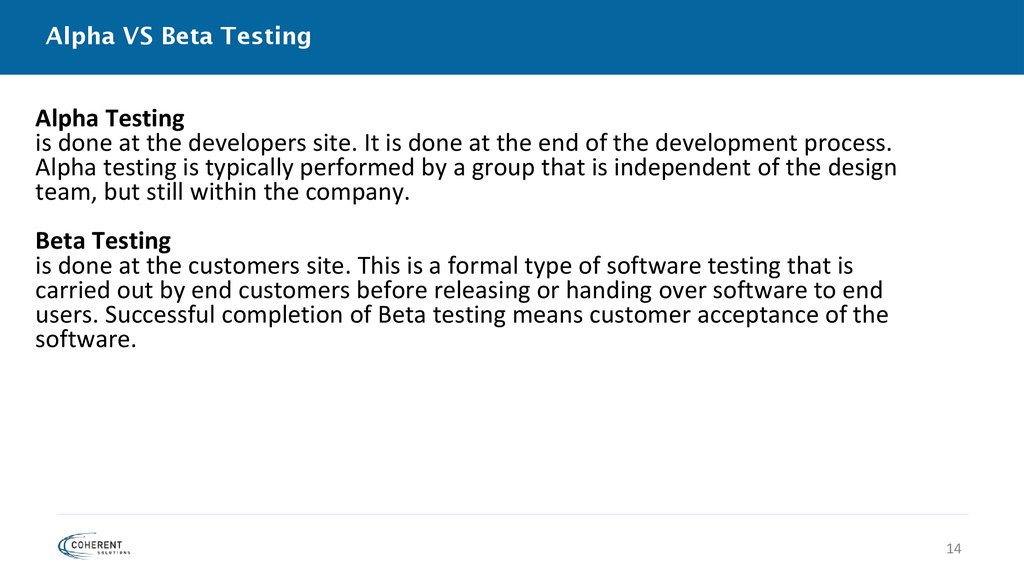Click the line starting 'Alpha testing is typically performed'
Viewport: 1024px width, 574px height.
(x=466, y=167)
